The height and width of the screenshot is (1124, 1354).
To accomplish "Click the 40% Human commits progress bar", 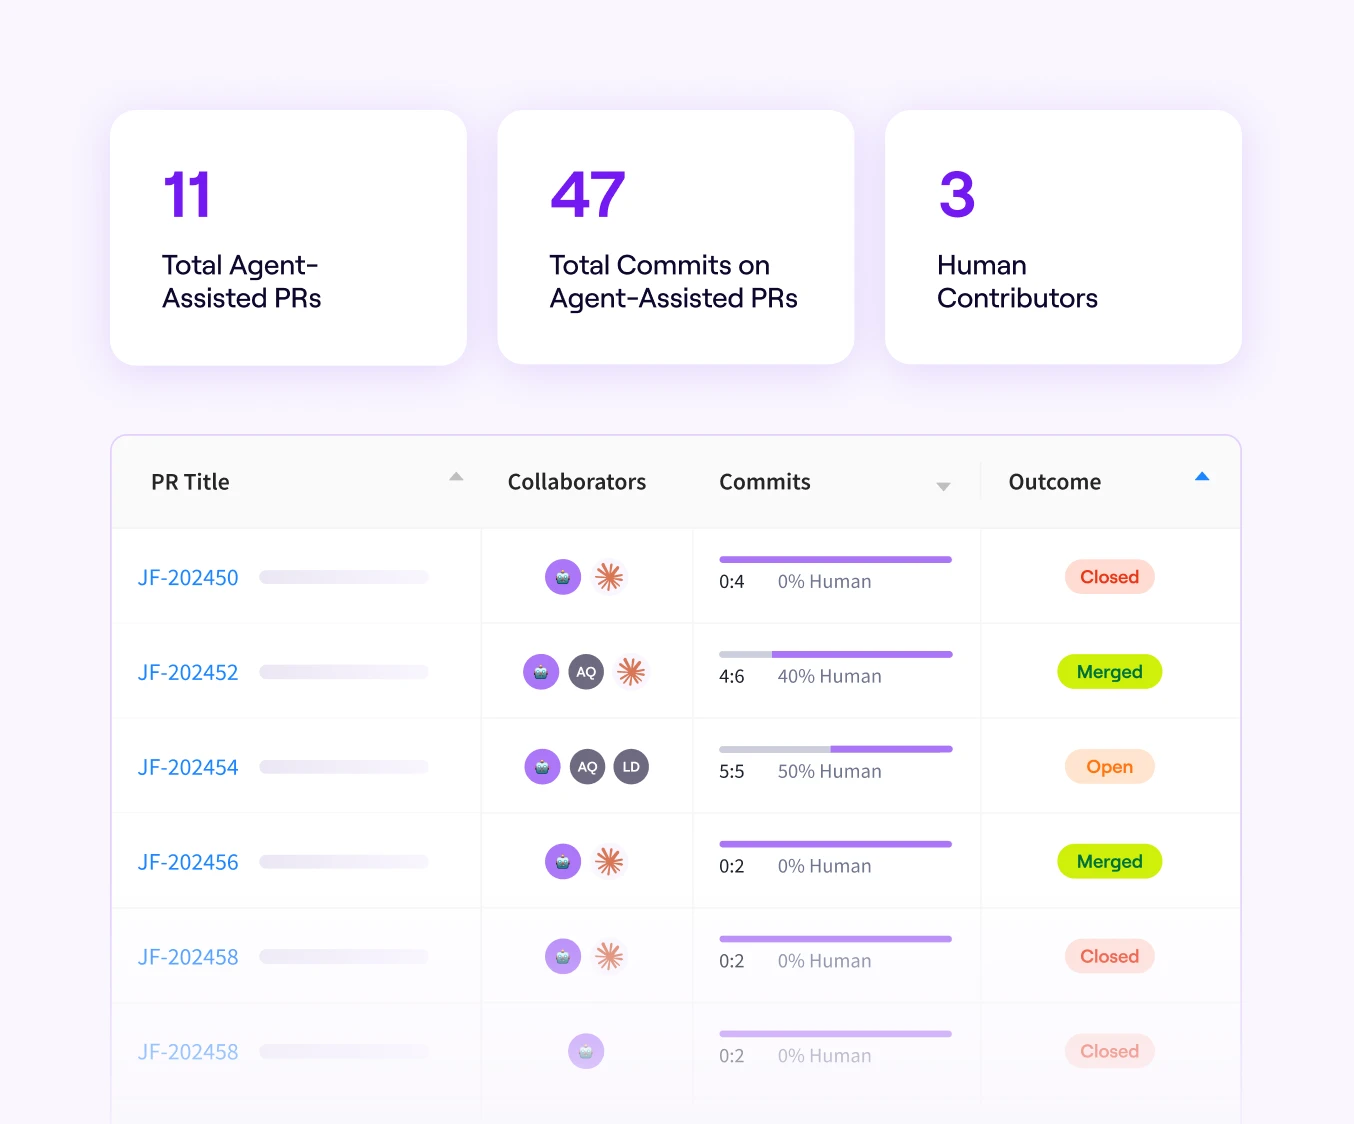I will click(835, 655).
